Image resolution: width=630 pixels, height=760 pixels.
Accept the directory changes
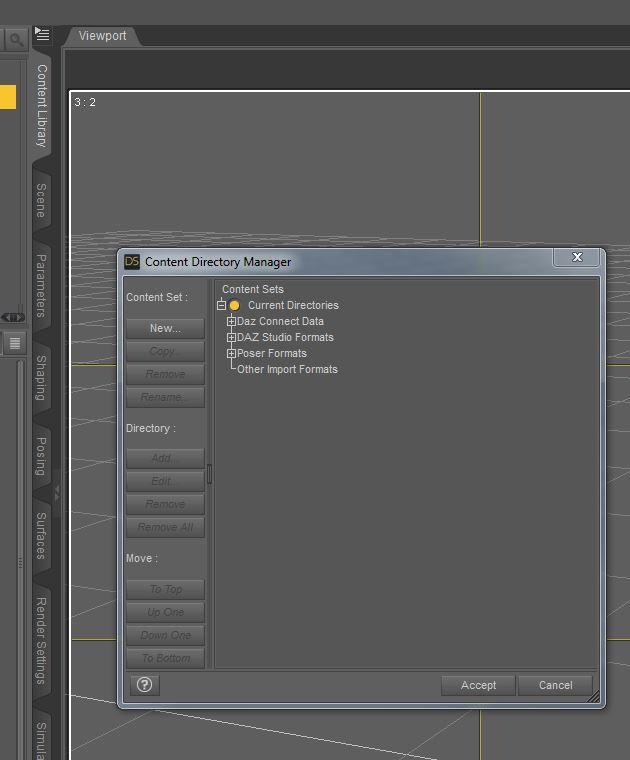[x=478, y=685]
